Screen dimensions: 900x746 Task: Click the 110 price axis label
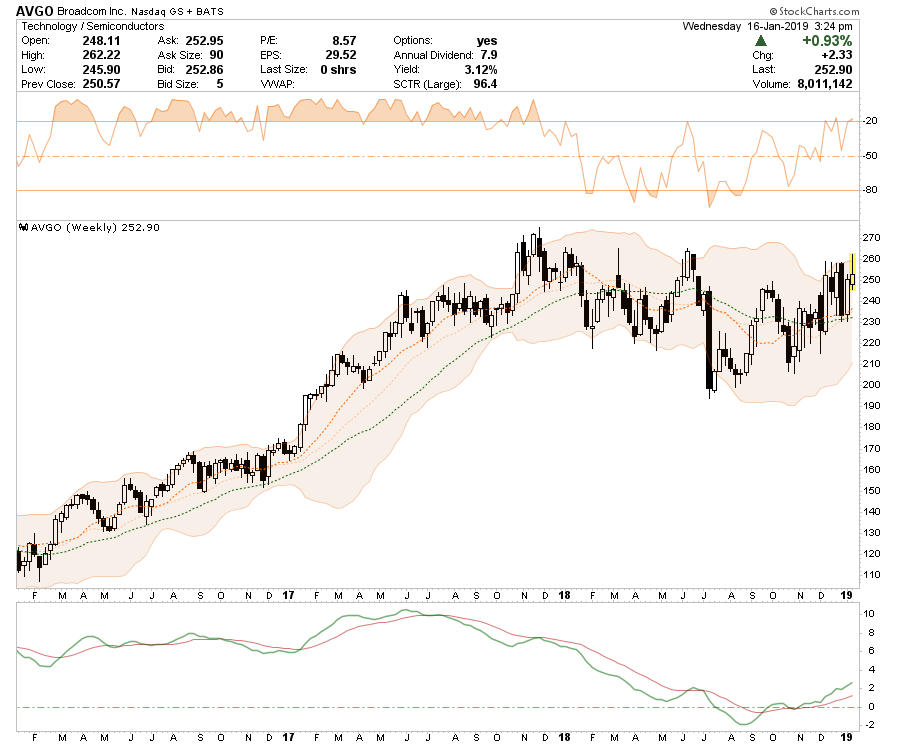click(871, 574)
